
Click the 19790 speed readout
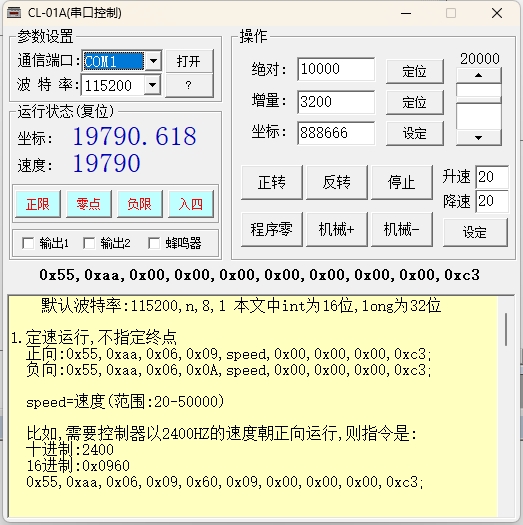[x=106, y=163]
